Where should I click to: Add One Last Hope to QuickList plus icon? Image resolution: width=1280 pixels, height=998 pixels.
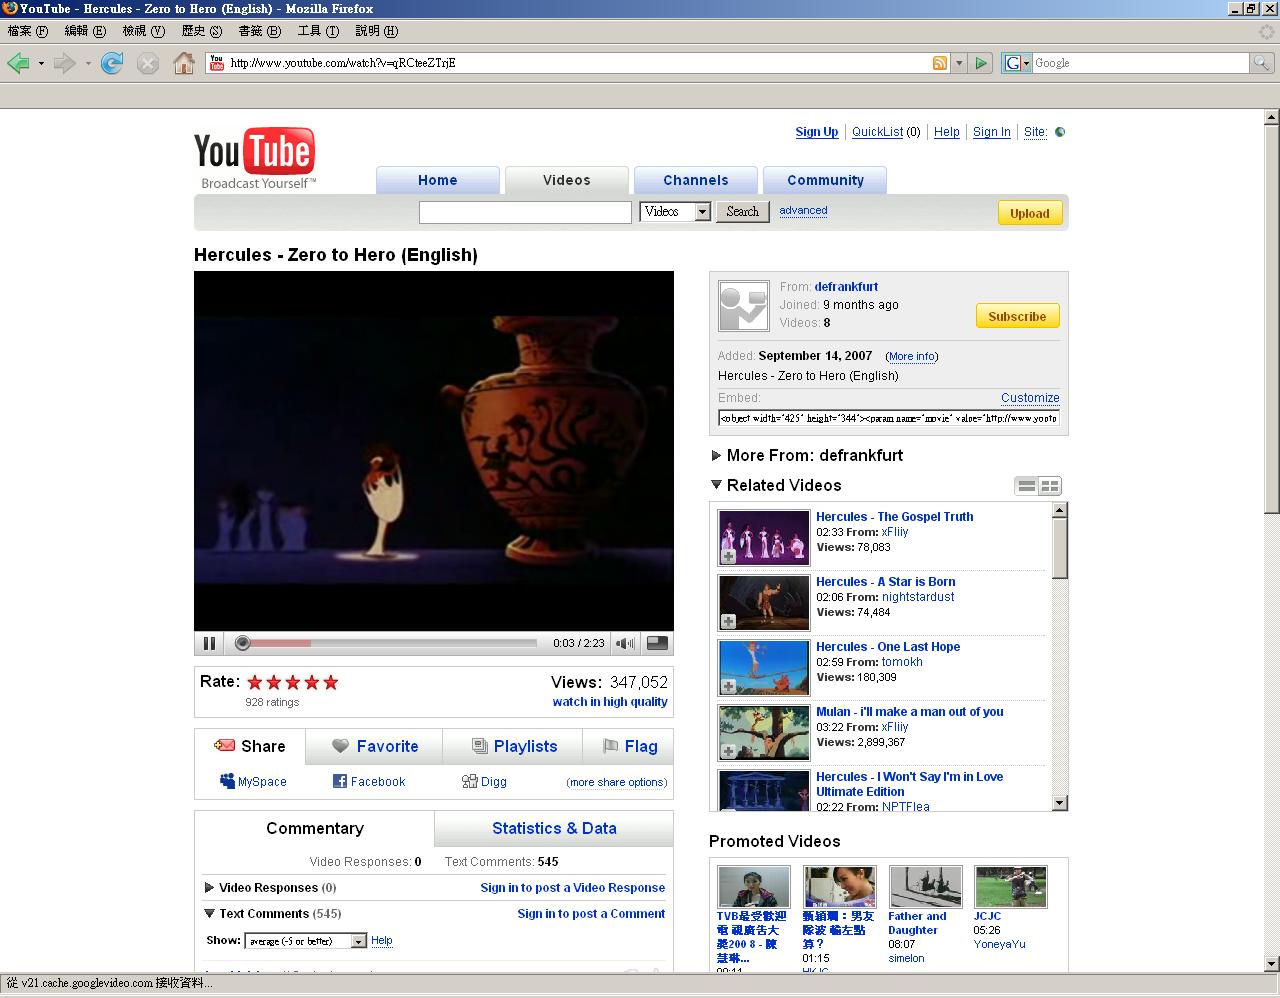[728, 686]
